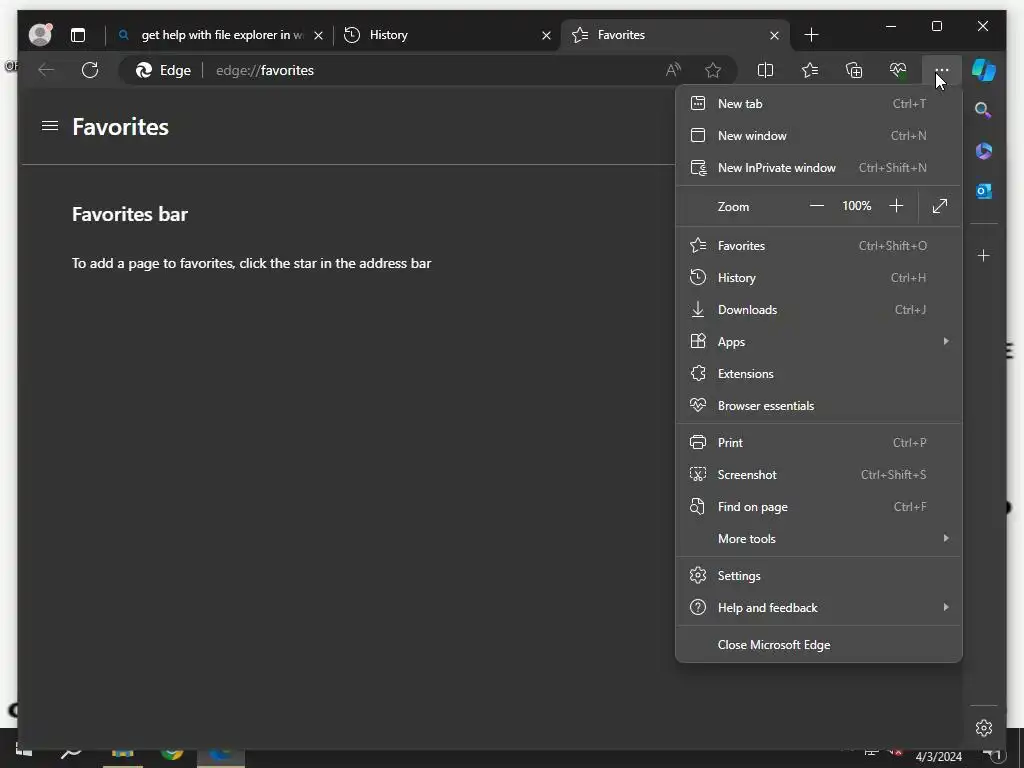Viewport: 1024px width, 768px height.
Task: Open a New InPrivate window
Action: point(818,168)
